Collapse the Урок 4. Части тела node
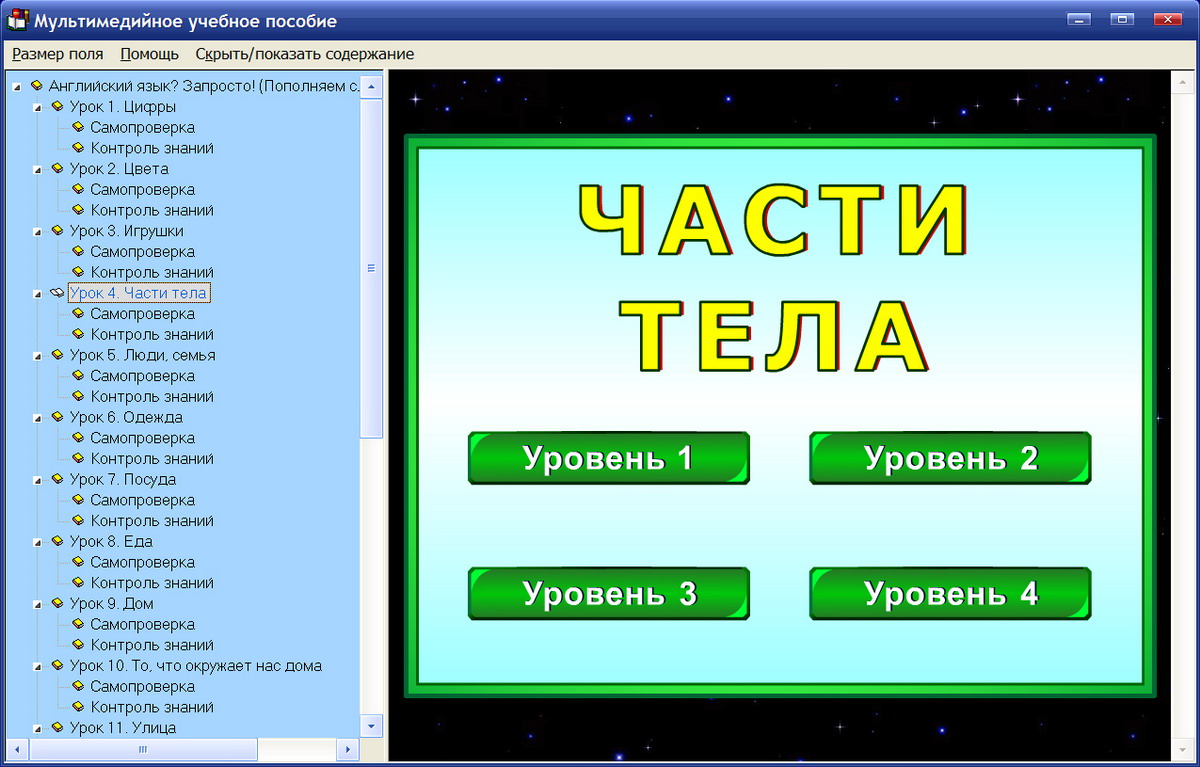1200x767 pixels. click(x=38, y=294)
